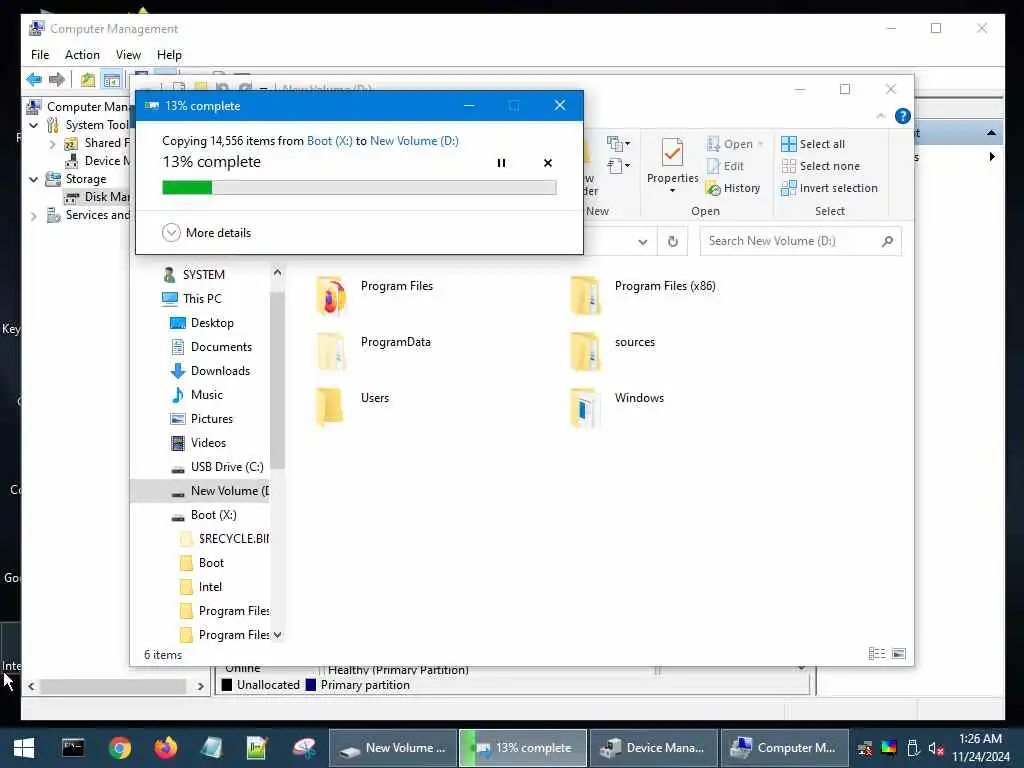Open File menu in Computer Management
Screen dimensions: 1024x768
point(40,55)
